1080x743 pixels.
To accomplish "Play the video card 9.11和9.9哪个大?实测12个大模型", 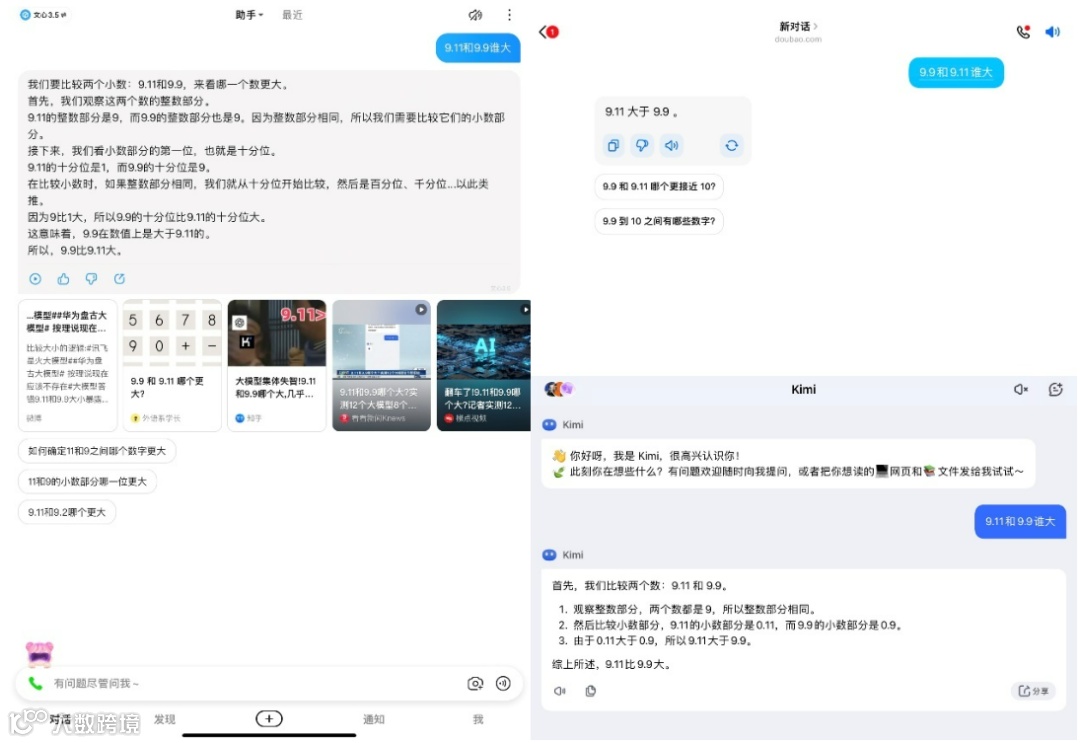I will tap(382, 366).
